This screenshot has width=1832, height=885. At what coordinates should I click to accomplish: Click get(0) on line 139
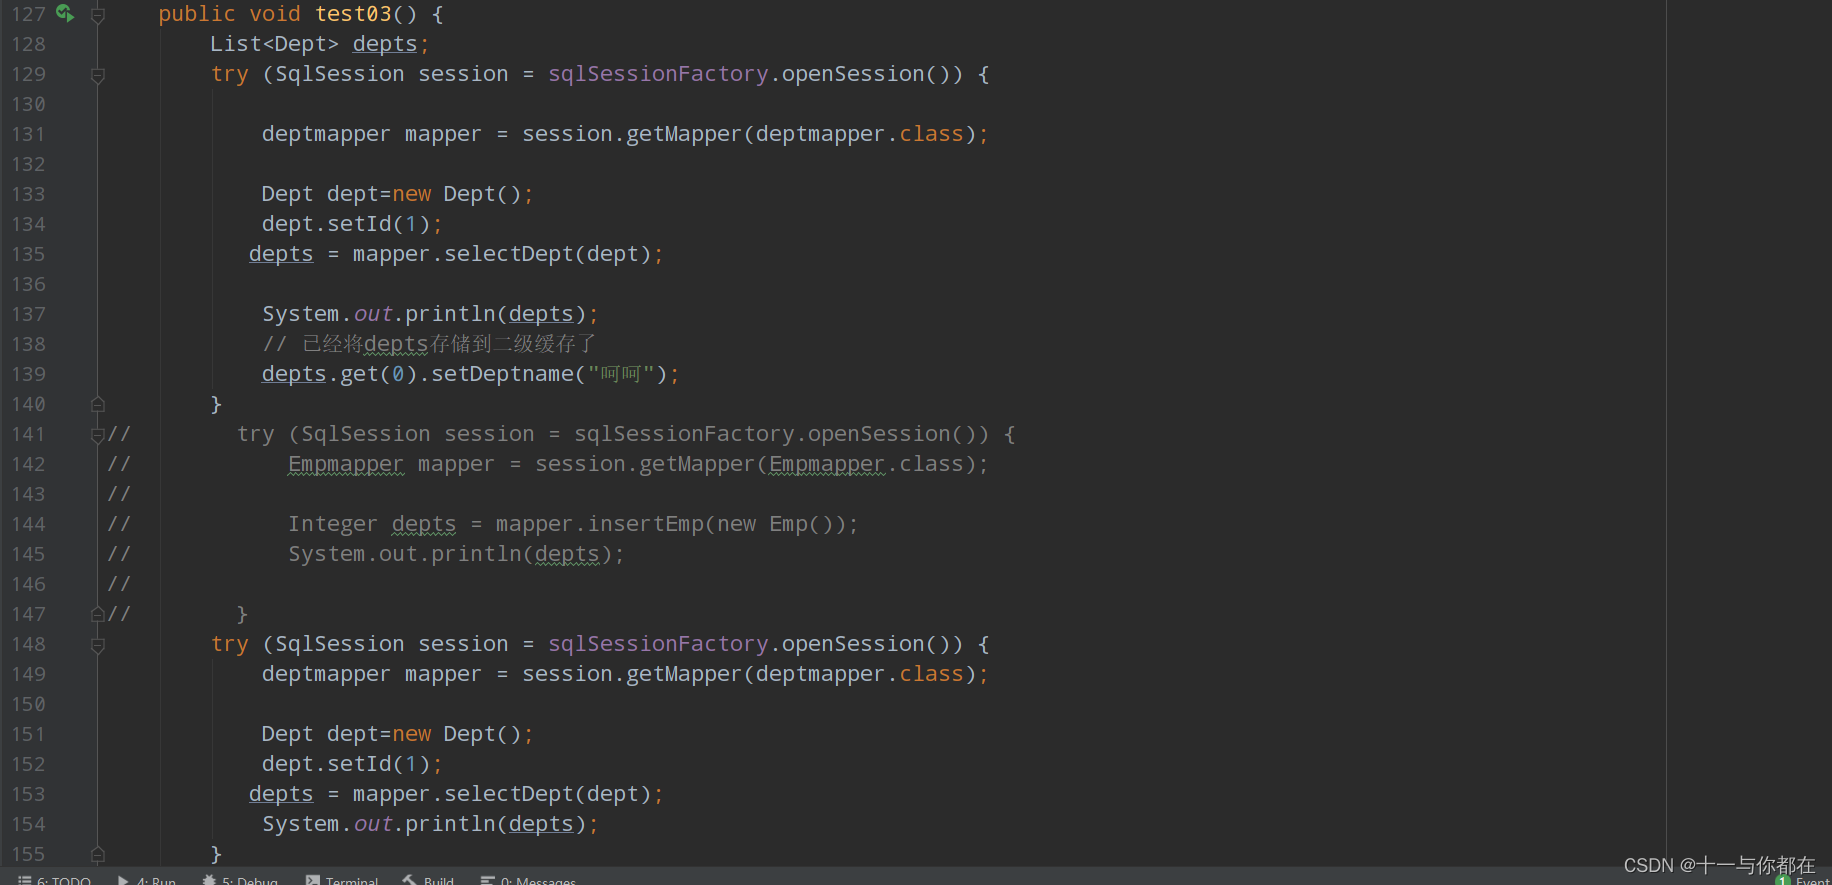(379, 374)
